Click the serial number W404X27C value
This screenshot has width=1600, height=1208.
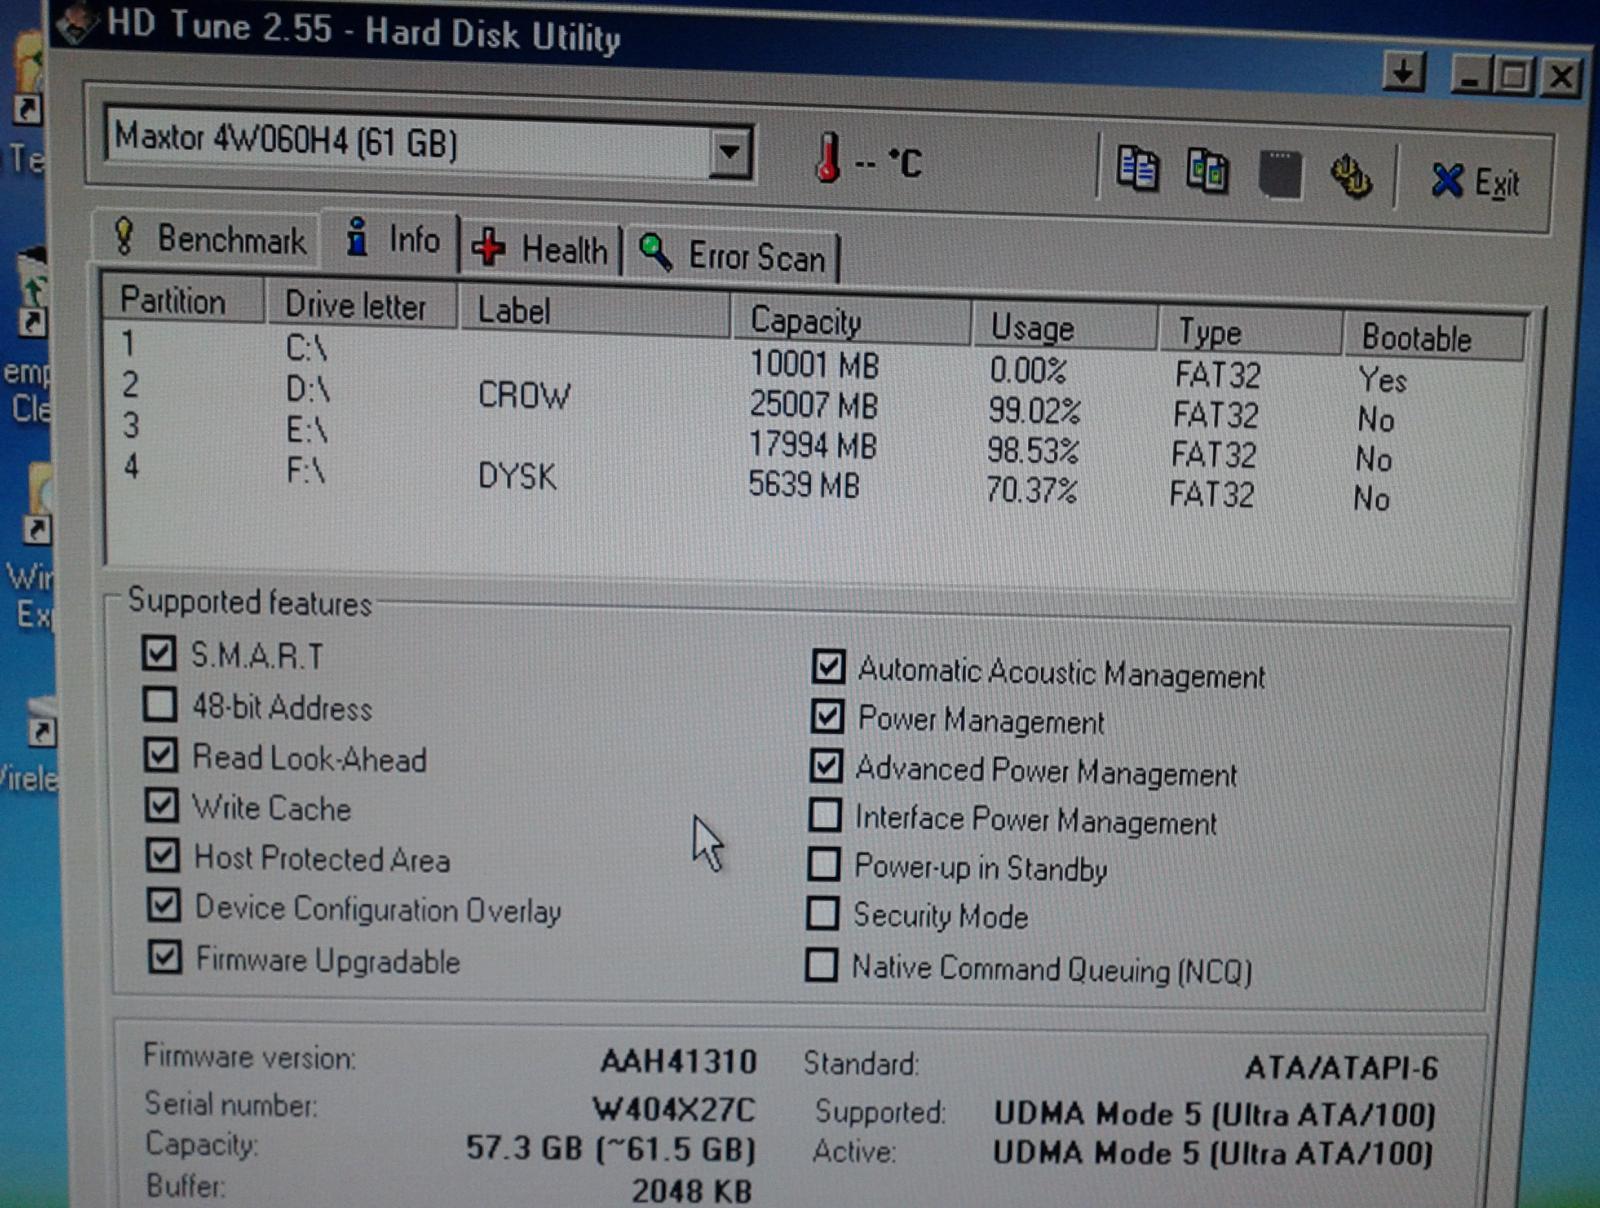tap(673, 1109)
